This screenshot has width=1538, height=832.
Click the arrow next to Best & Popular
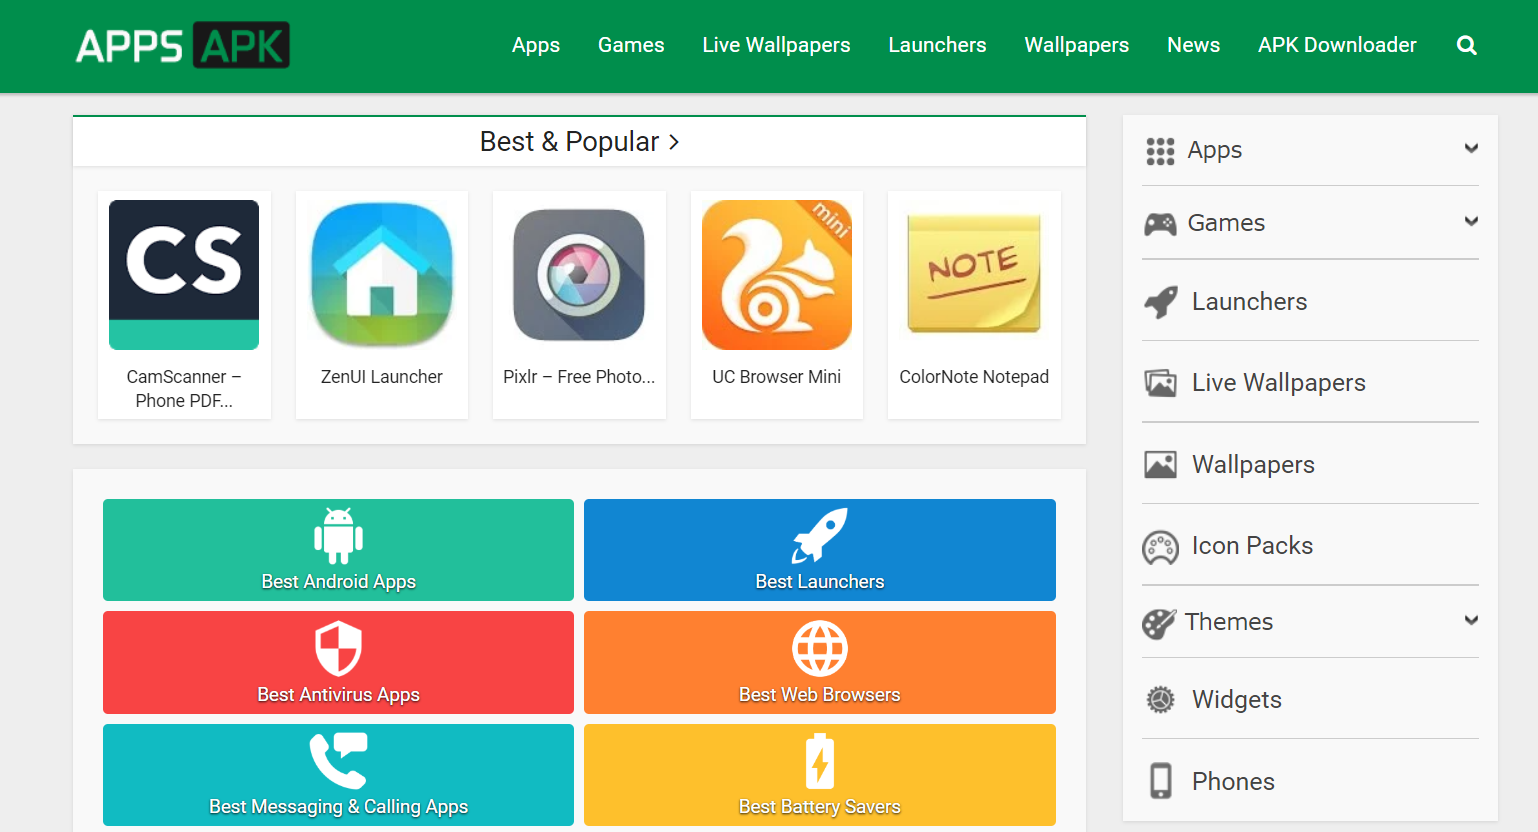tap(674, 142)
